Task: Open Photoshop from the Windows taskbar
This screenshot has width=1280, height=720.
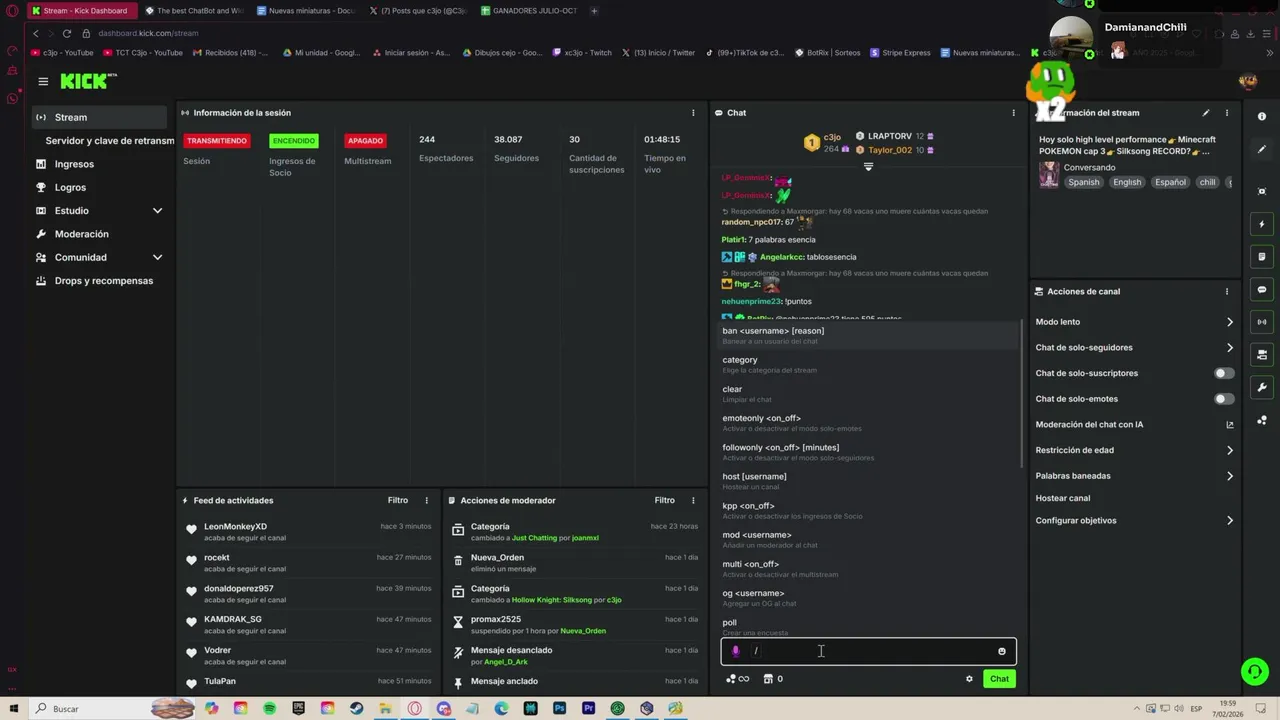Action: coord(559,709)
